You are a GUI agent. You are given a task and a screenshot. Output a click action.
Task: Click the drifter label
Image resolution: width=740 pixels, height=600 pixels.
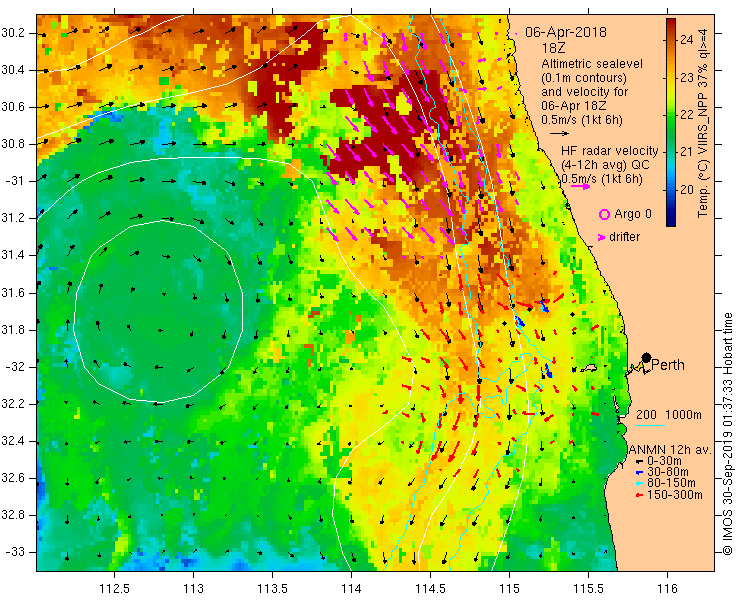(625, 237)
